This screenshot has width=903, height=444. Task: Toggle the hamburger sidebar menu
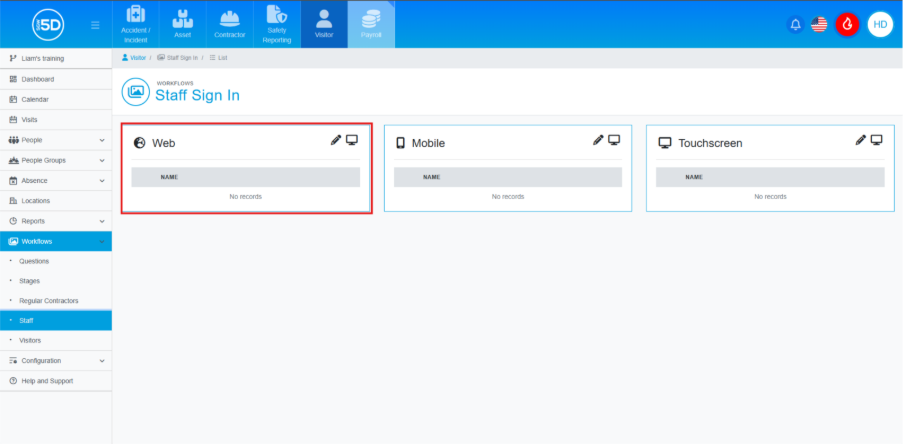click(x=95, y=24)
